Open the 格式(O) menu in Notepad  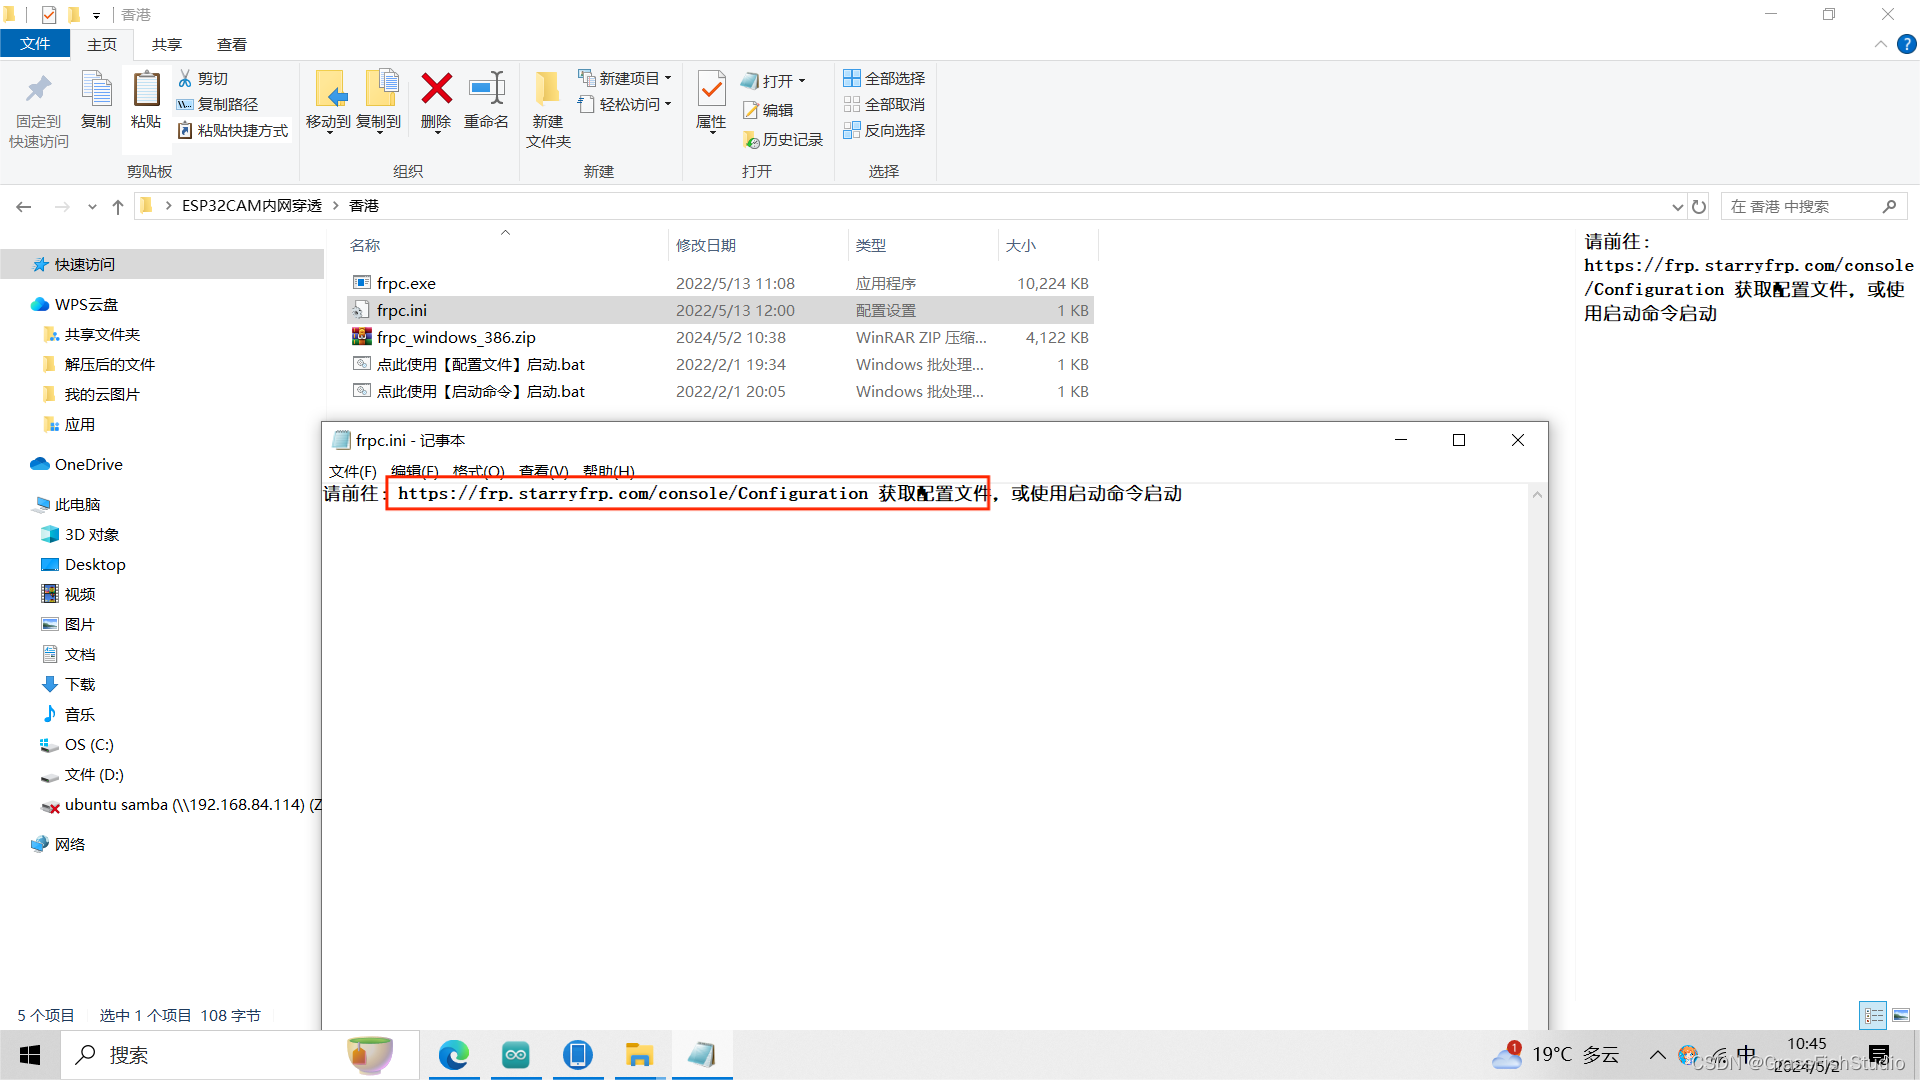pos(478,471)
